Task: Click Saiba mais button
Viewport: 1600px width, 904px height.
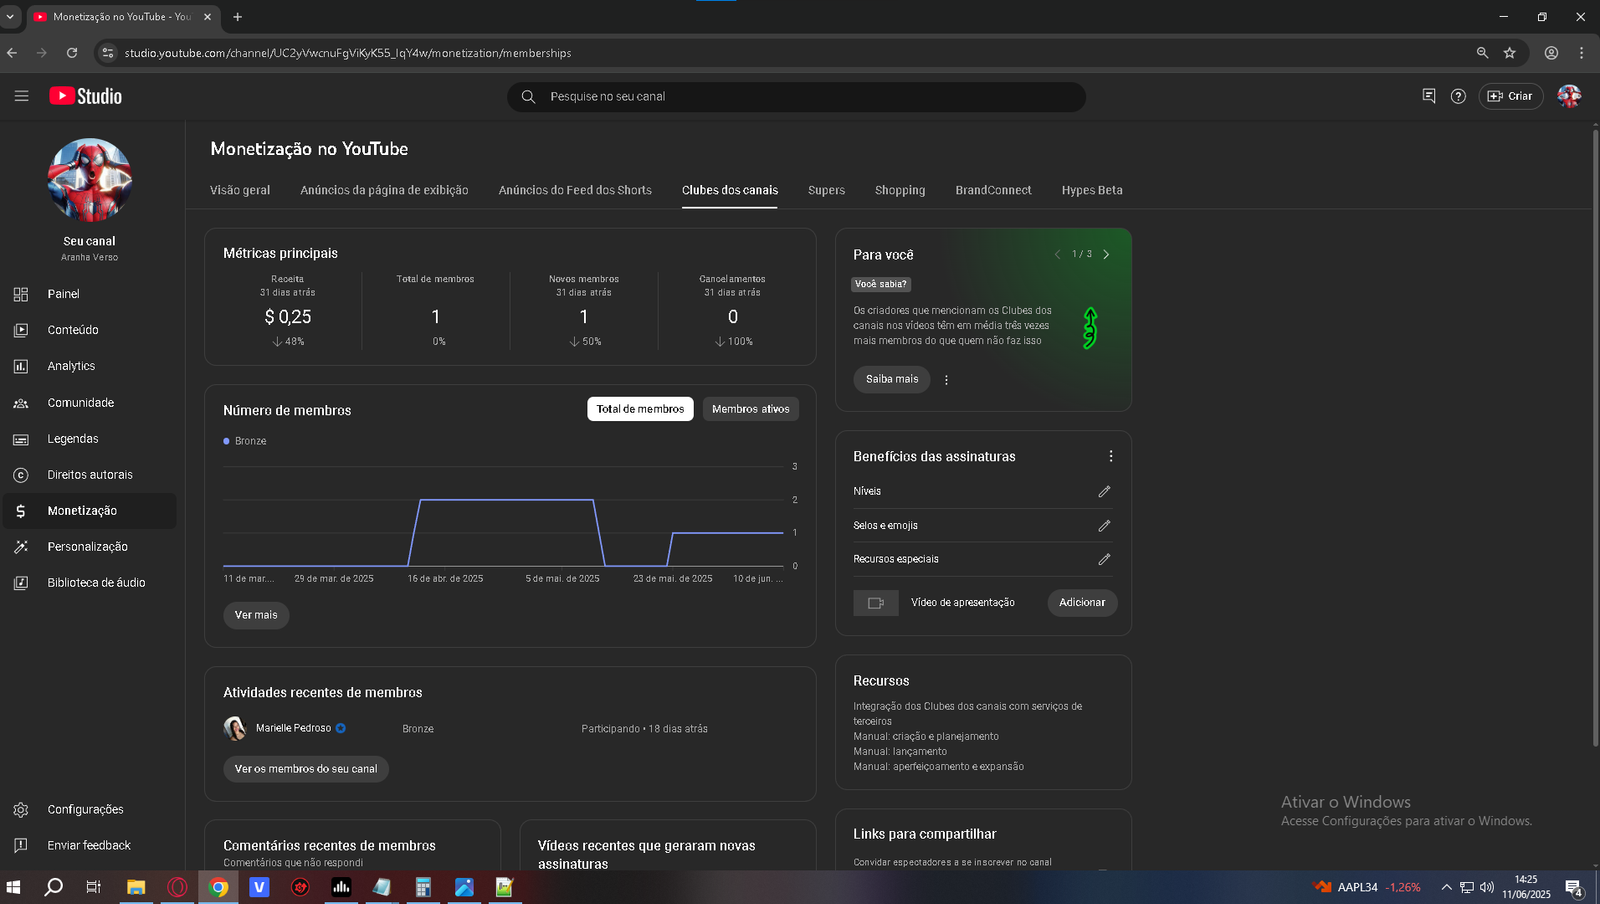Action: [x=892, y=380]
